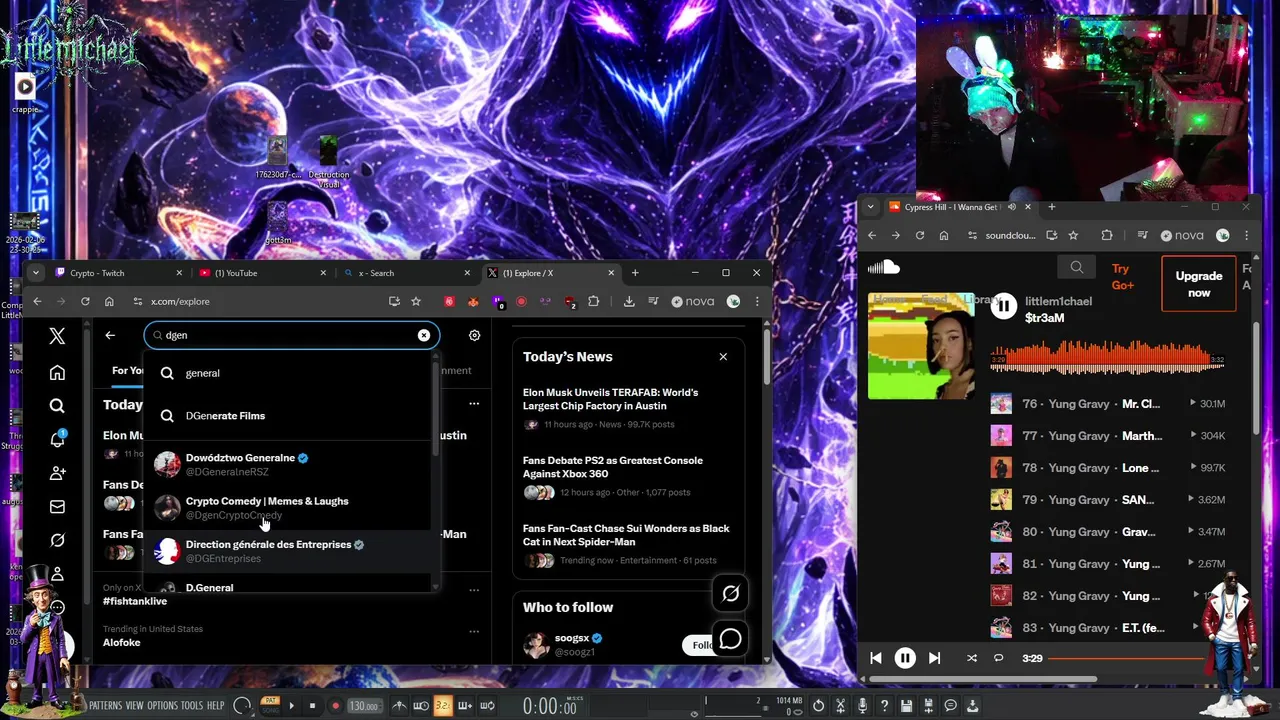Toggle shuffle in SoundCloud player

coord(972,658)
